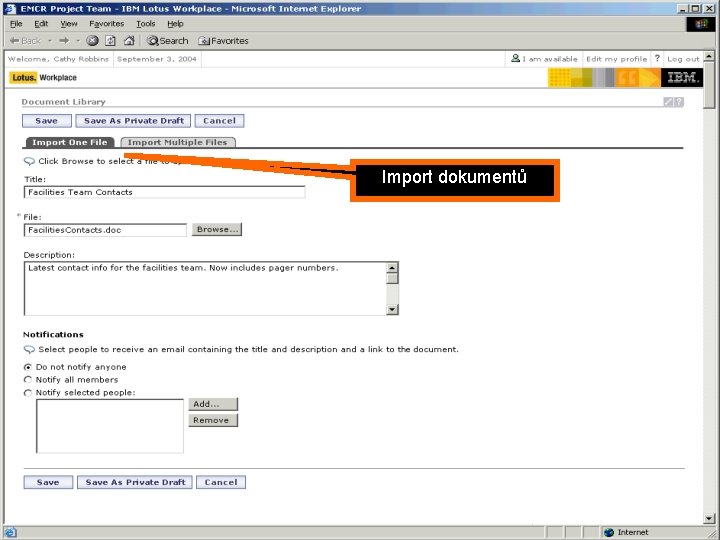Viewport: 720px width, 540px height.
Task: Select the 'Notify all members' radio button
Action: point(28,380)
